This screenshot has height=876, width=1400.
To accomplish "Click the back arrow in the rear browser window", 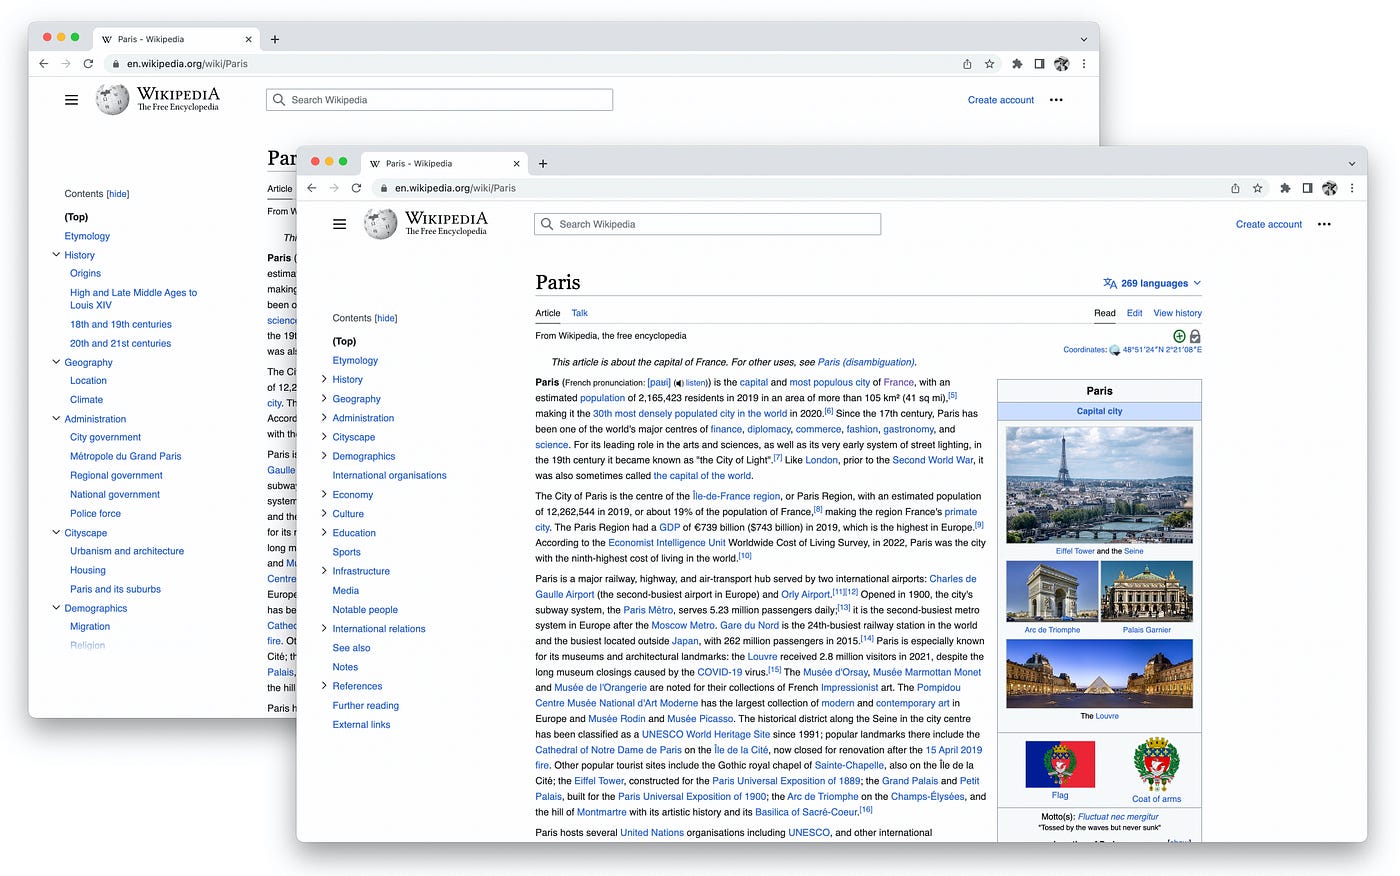I will coord(43,64).
